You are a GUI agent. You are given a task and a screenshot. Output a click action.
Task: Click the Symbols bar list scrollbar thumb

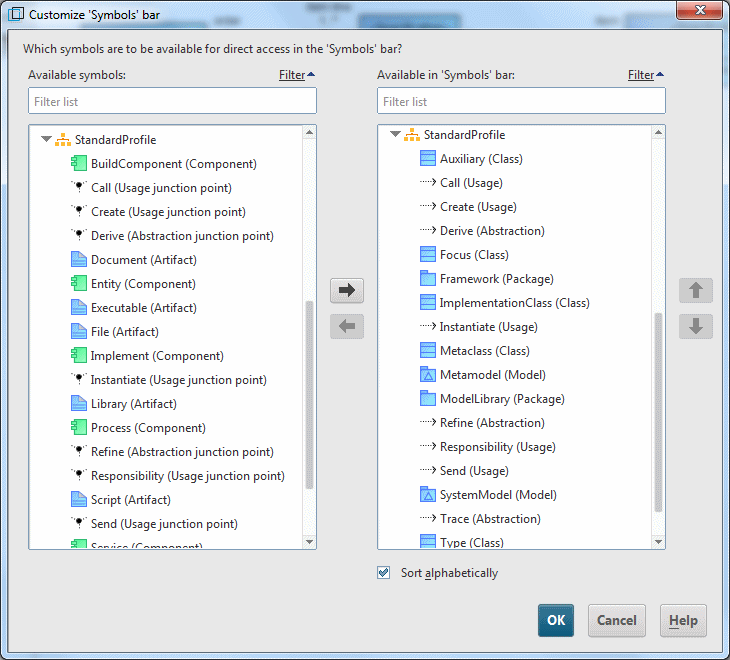(x=658, y=412)
